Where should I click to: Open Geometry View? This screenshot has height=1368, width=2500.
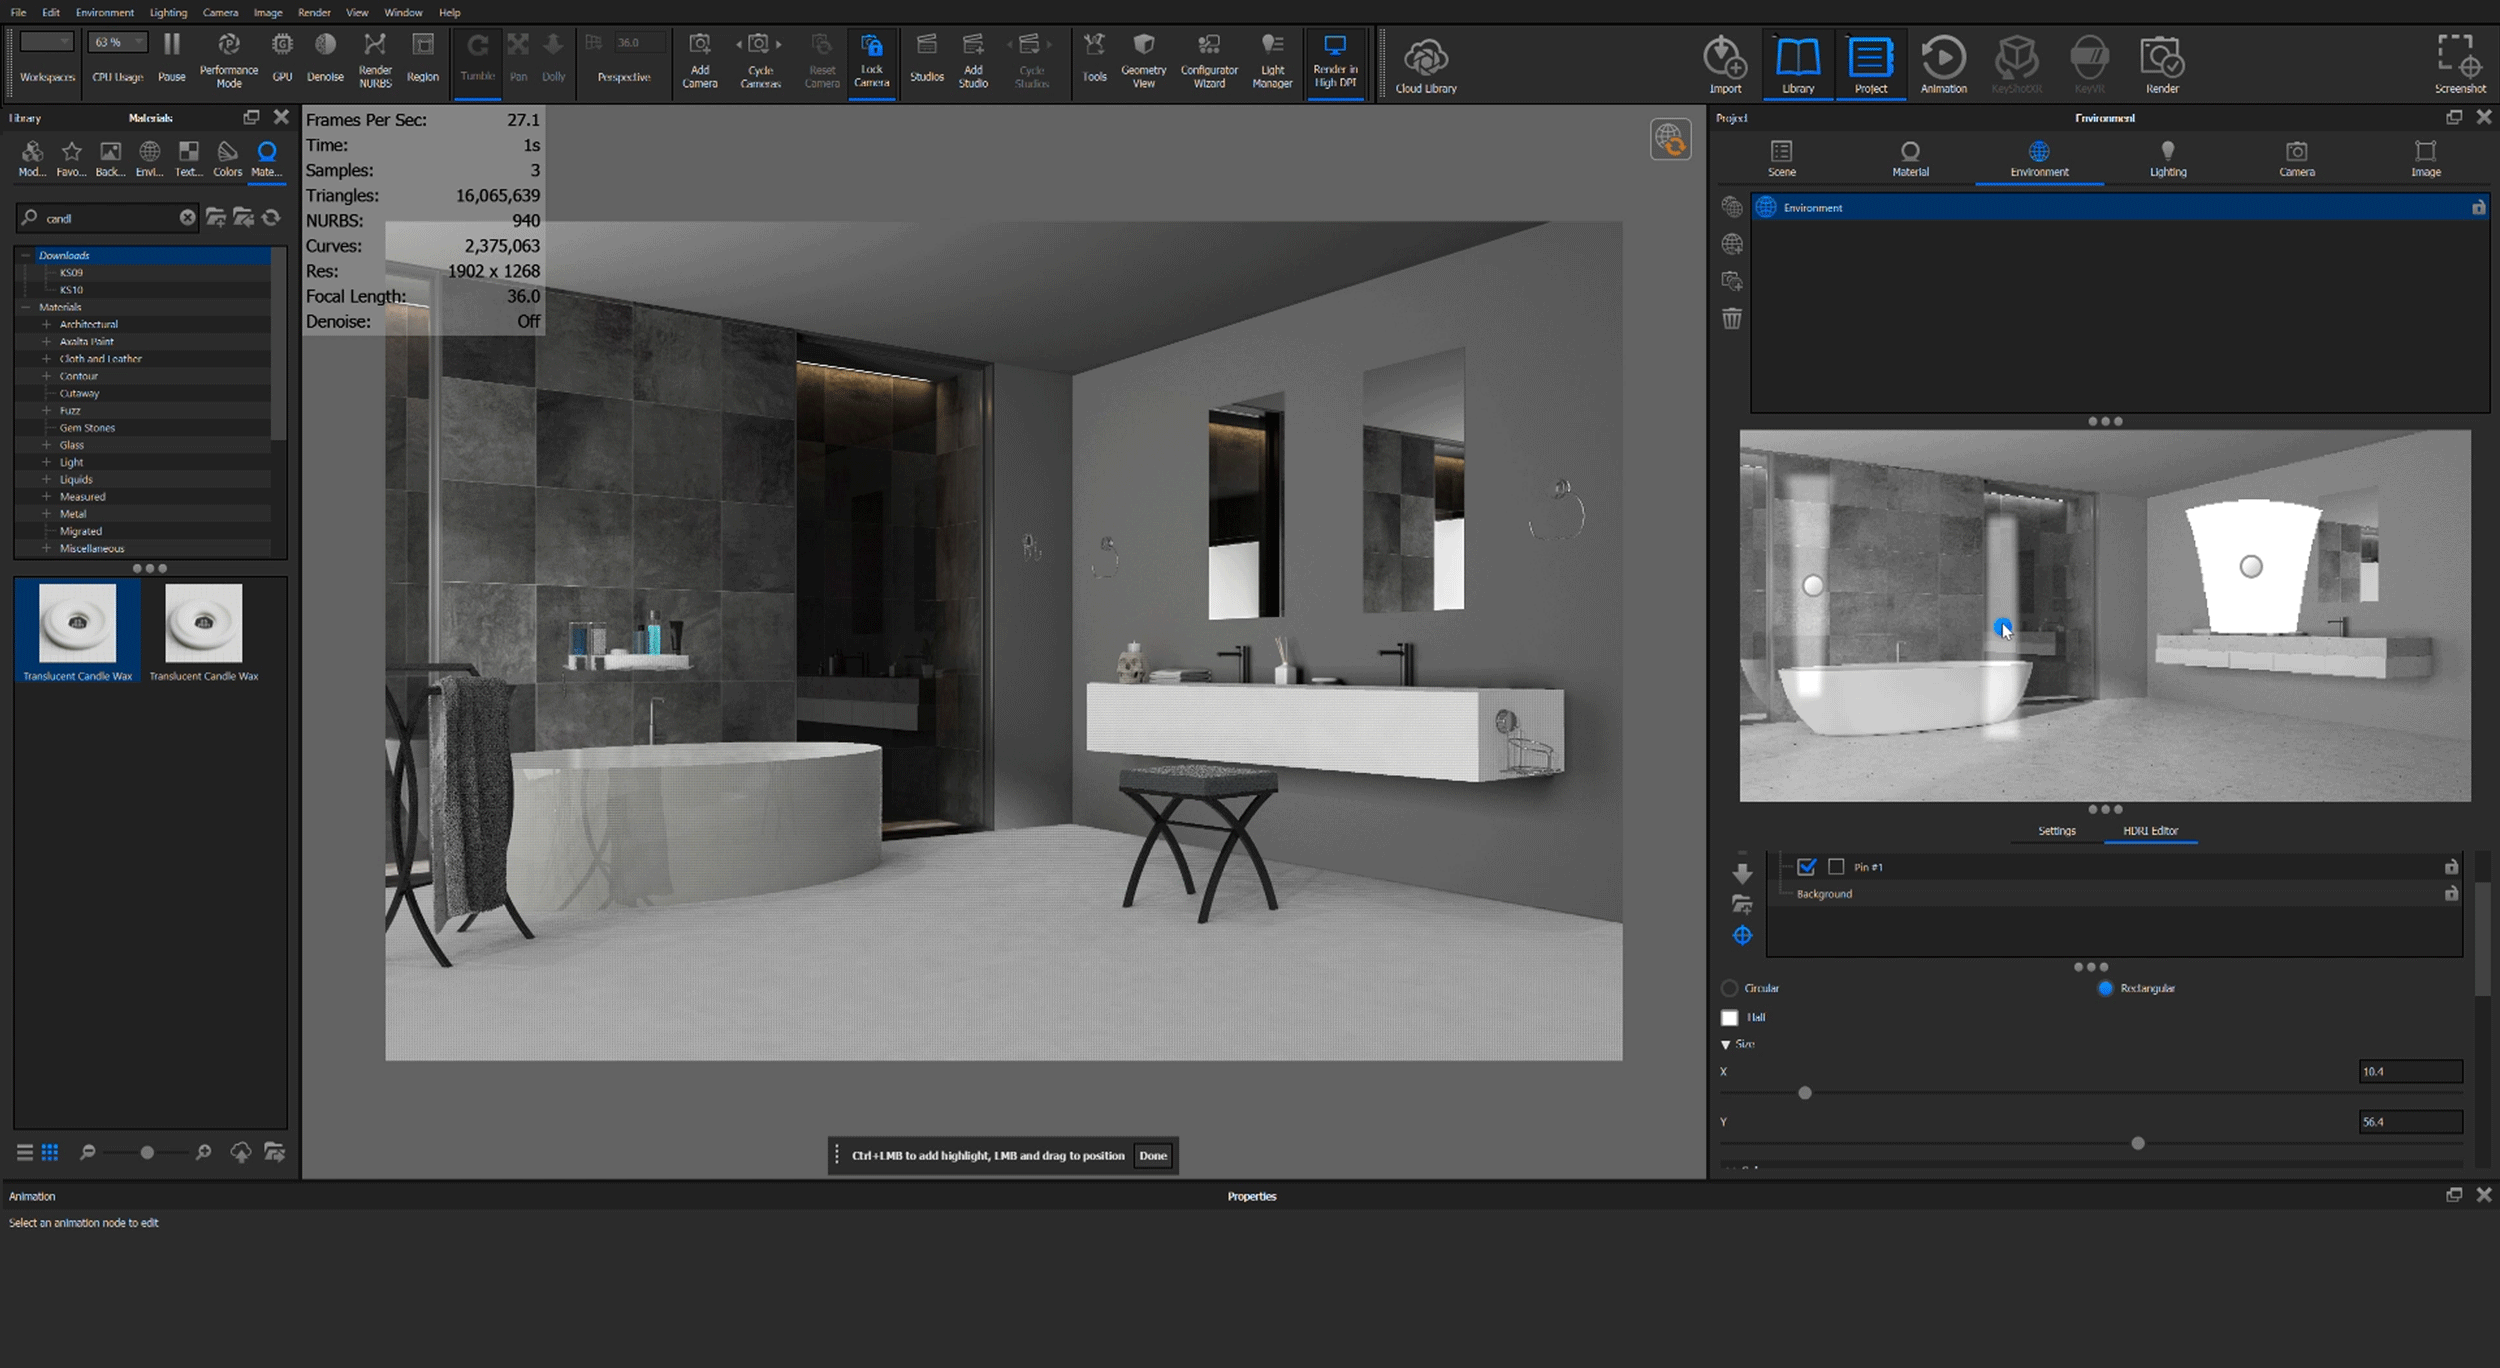click(x=1143, y=62)
